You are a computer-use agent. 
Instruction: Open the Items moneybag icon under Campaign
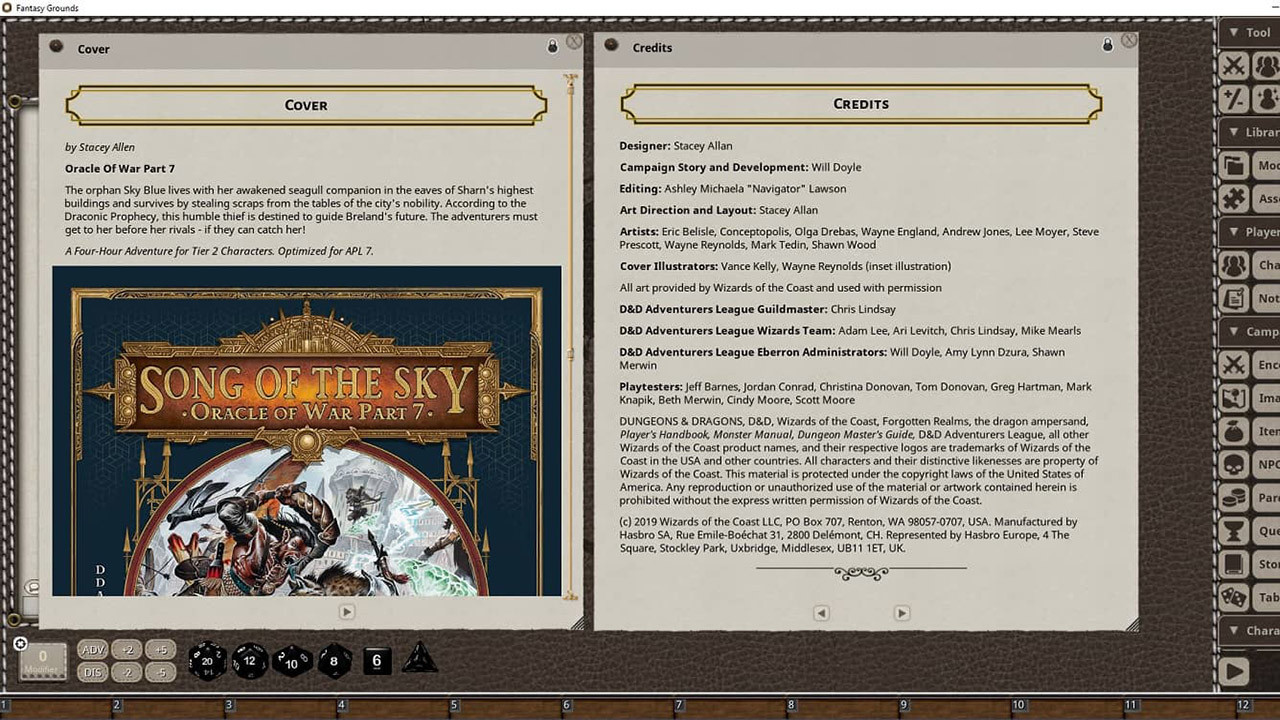pos(1235,431)
